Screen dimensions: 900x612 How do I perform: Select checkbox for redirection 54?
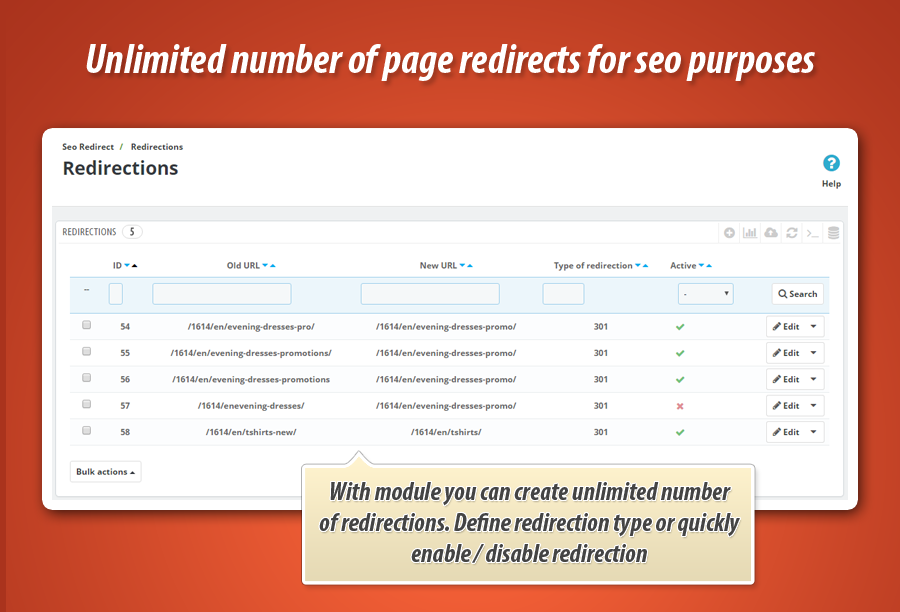click(87, 325)
